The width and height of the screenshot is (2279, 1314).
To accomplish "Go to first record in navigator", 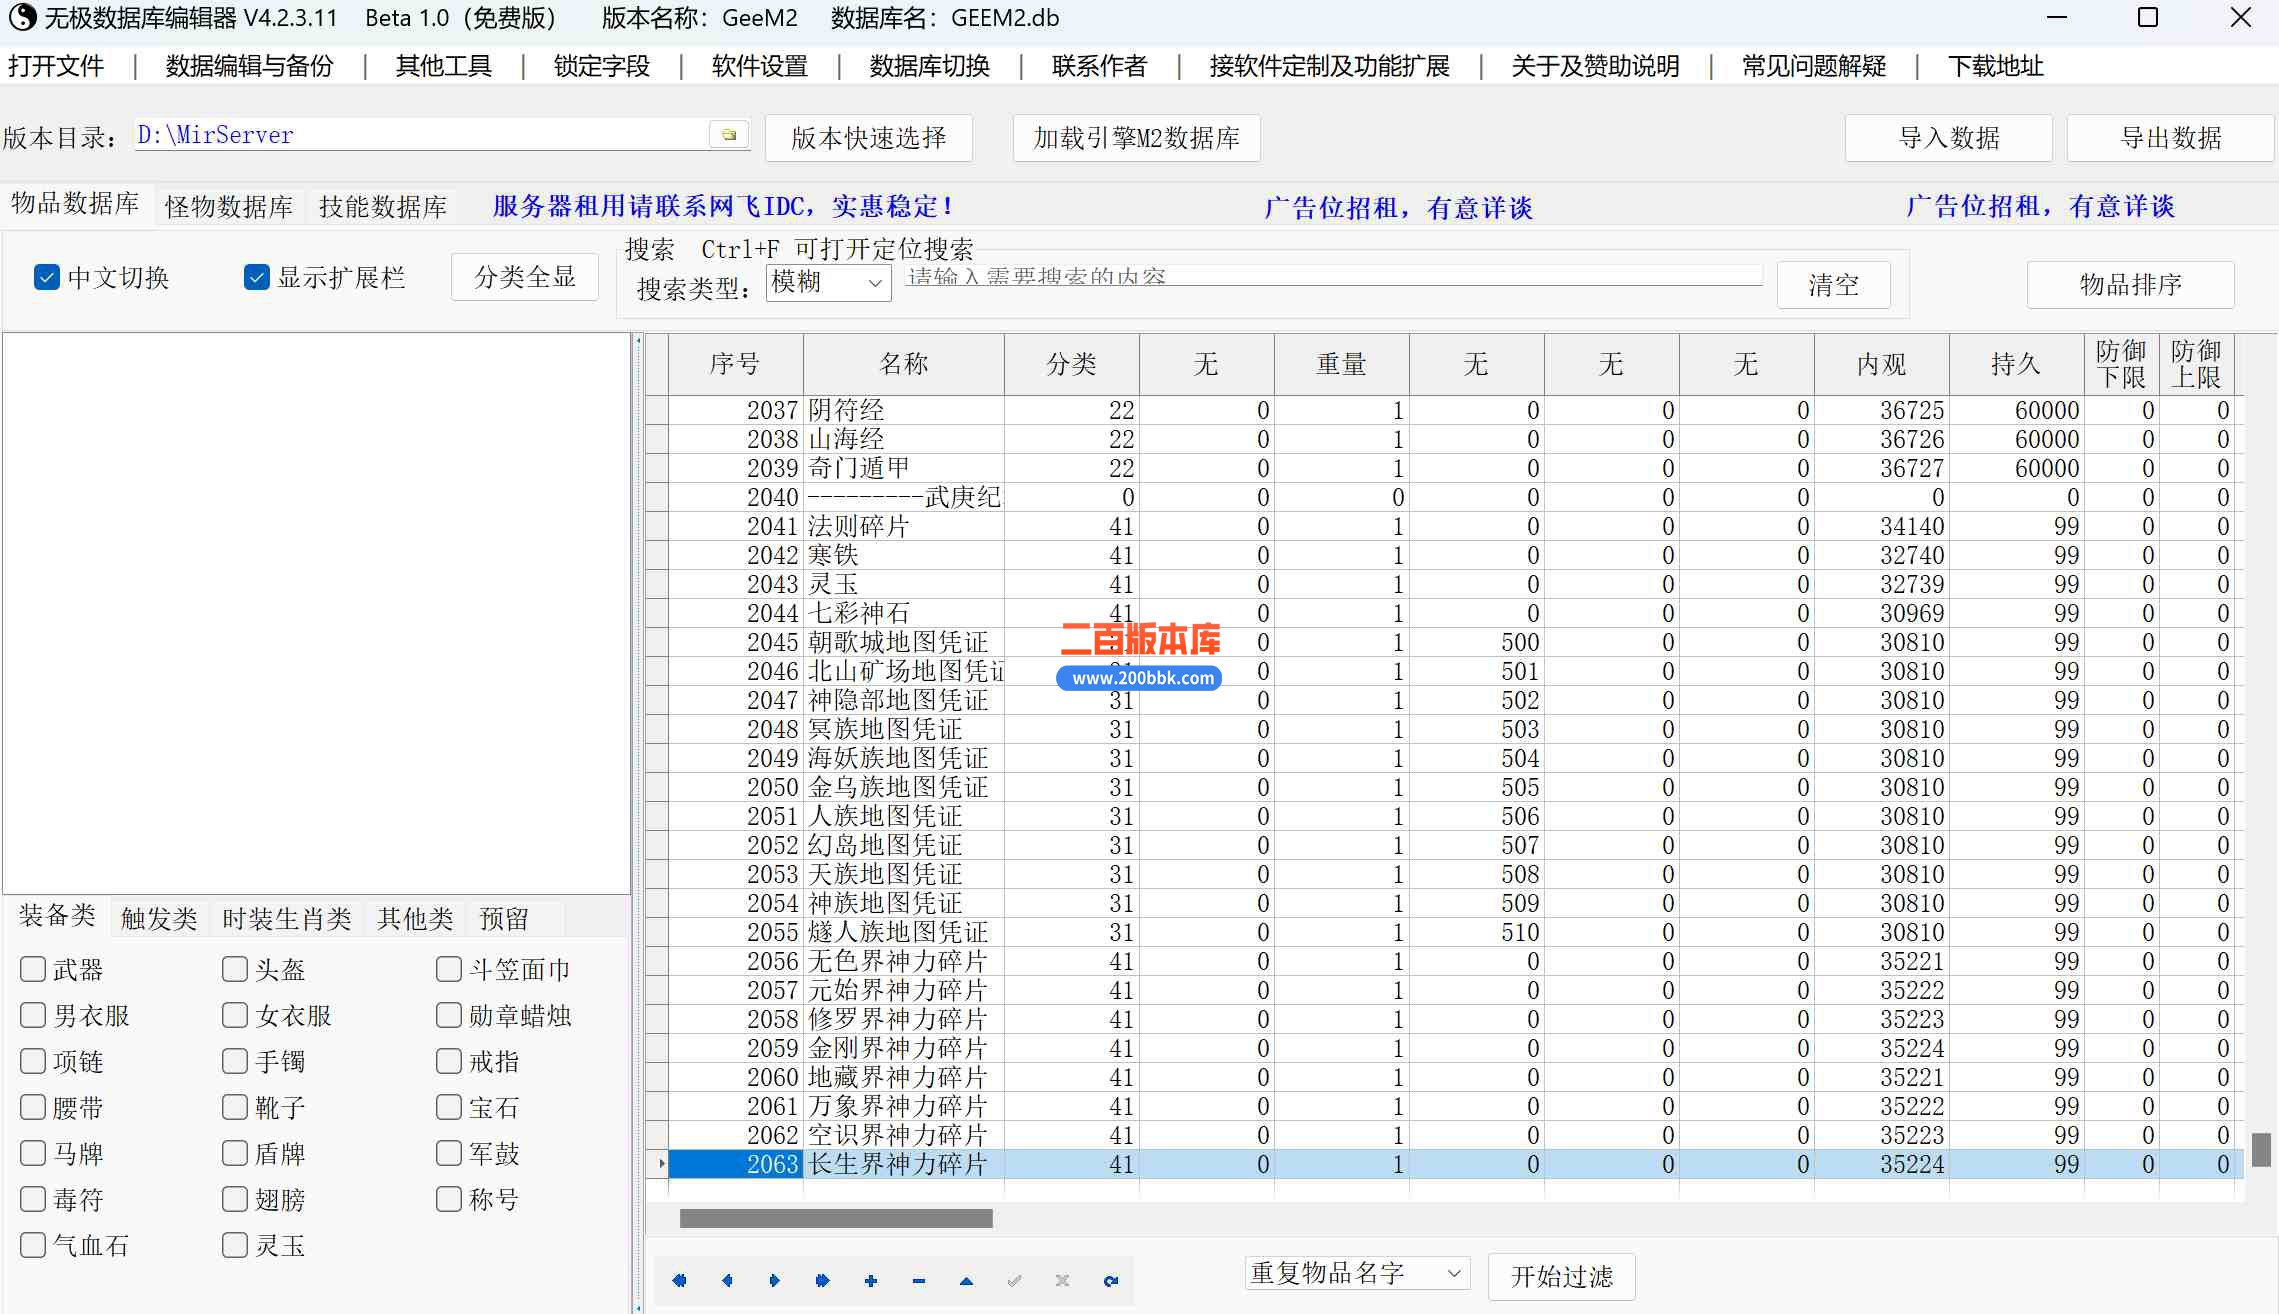I will pos(680,1280).
